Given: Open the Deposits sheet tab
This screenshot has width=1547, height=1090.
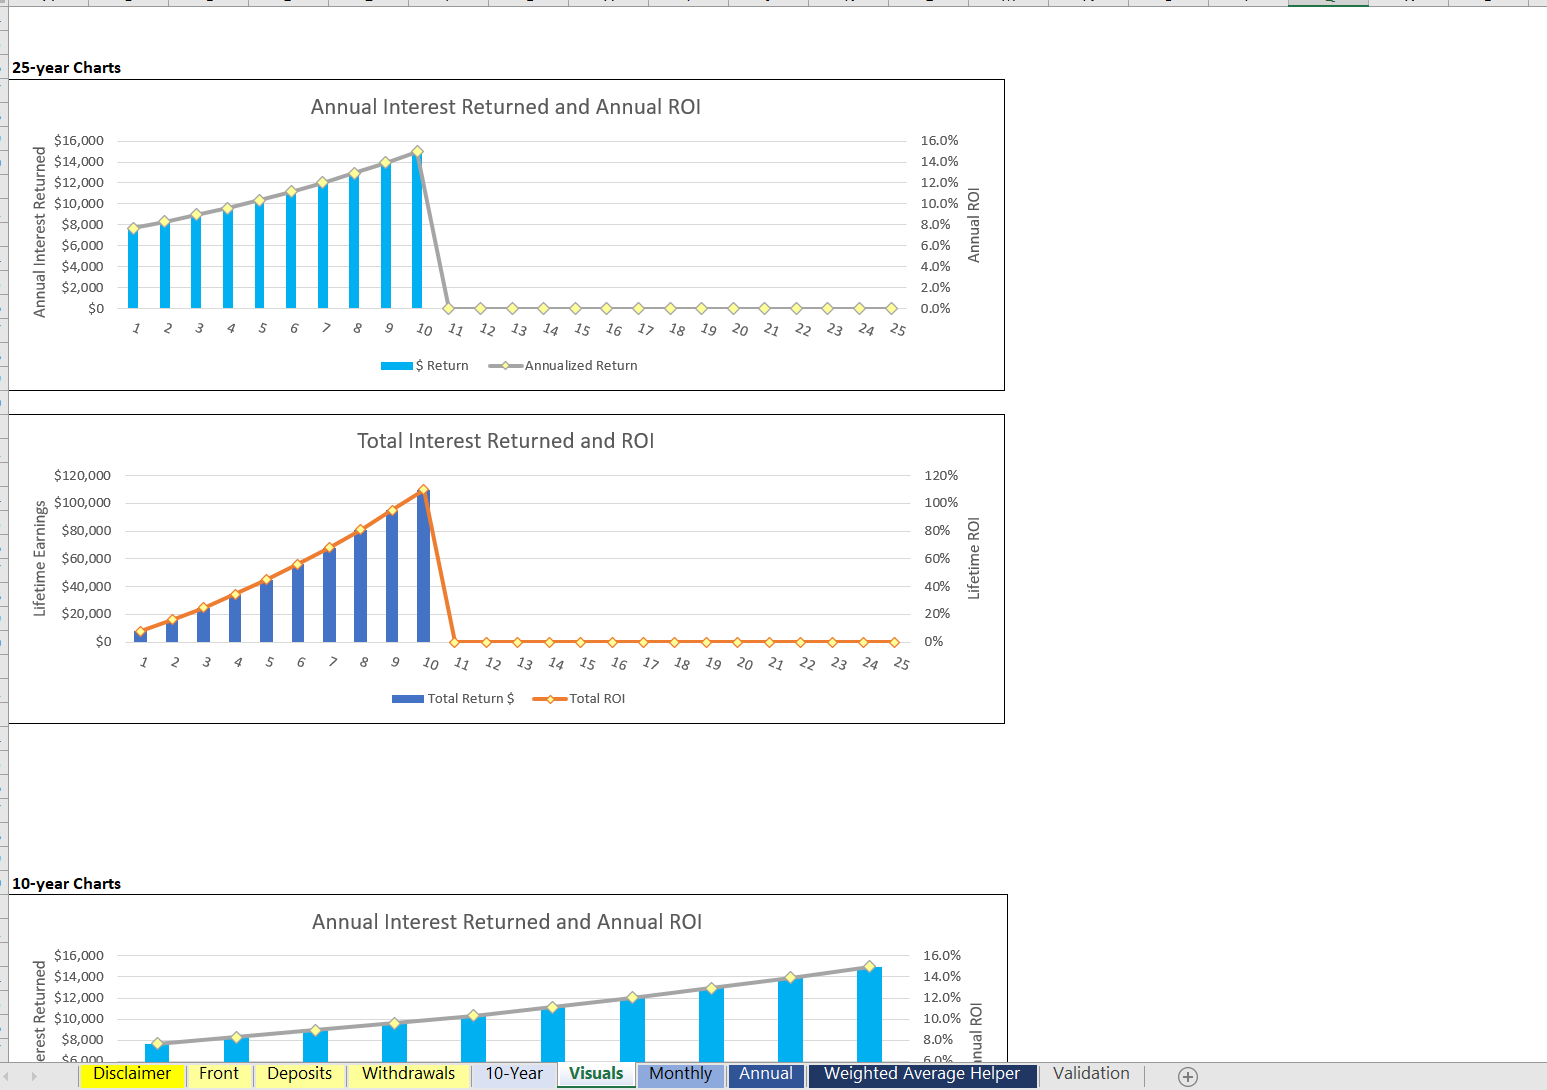Looking at the screenshot, I should point(299,1074).
